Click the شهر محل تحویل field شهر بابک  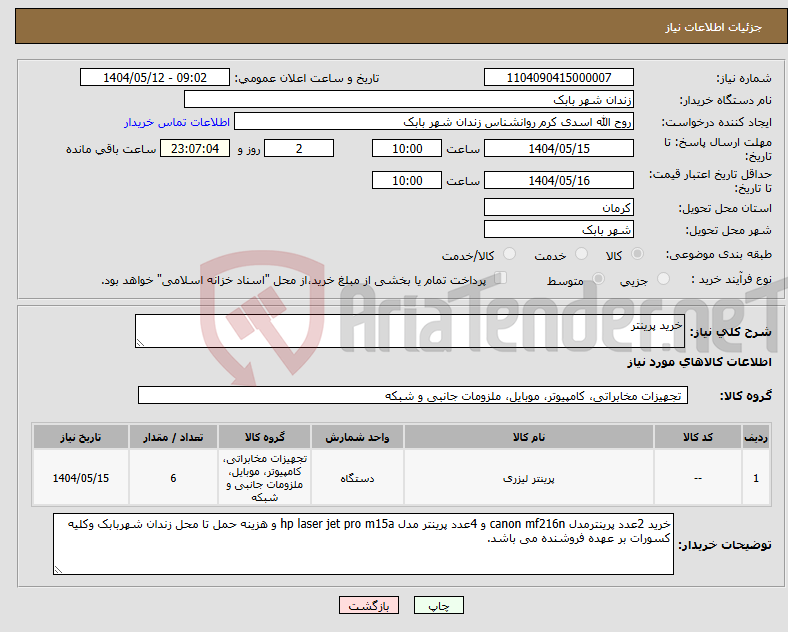pyautogui.click(x=558, y=229)
